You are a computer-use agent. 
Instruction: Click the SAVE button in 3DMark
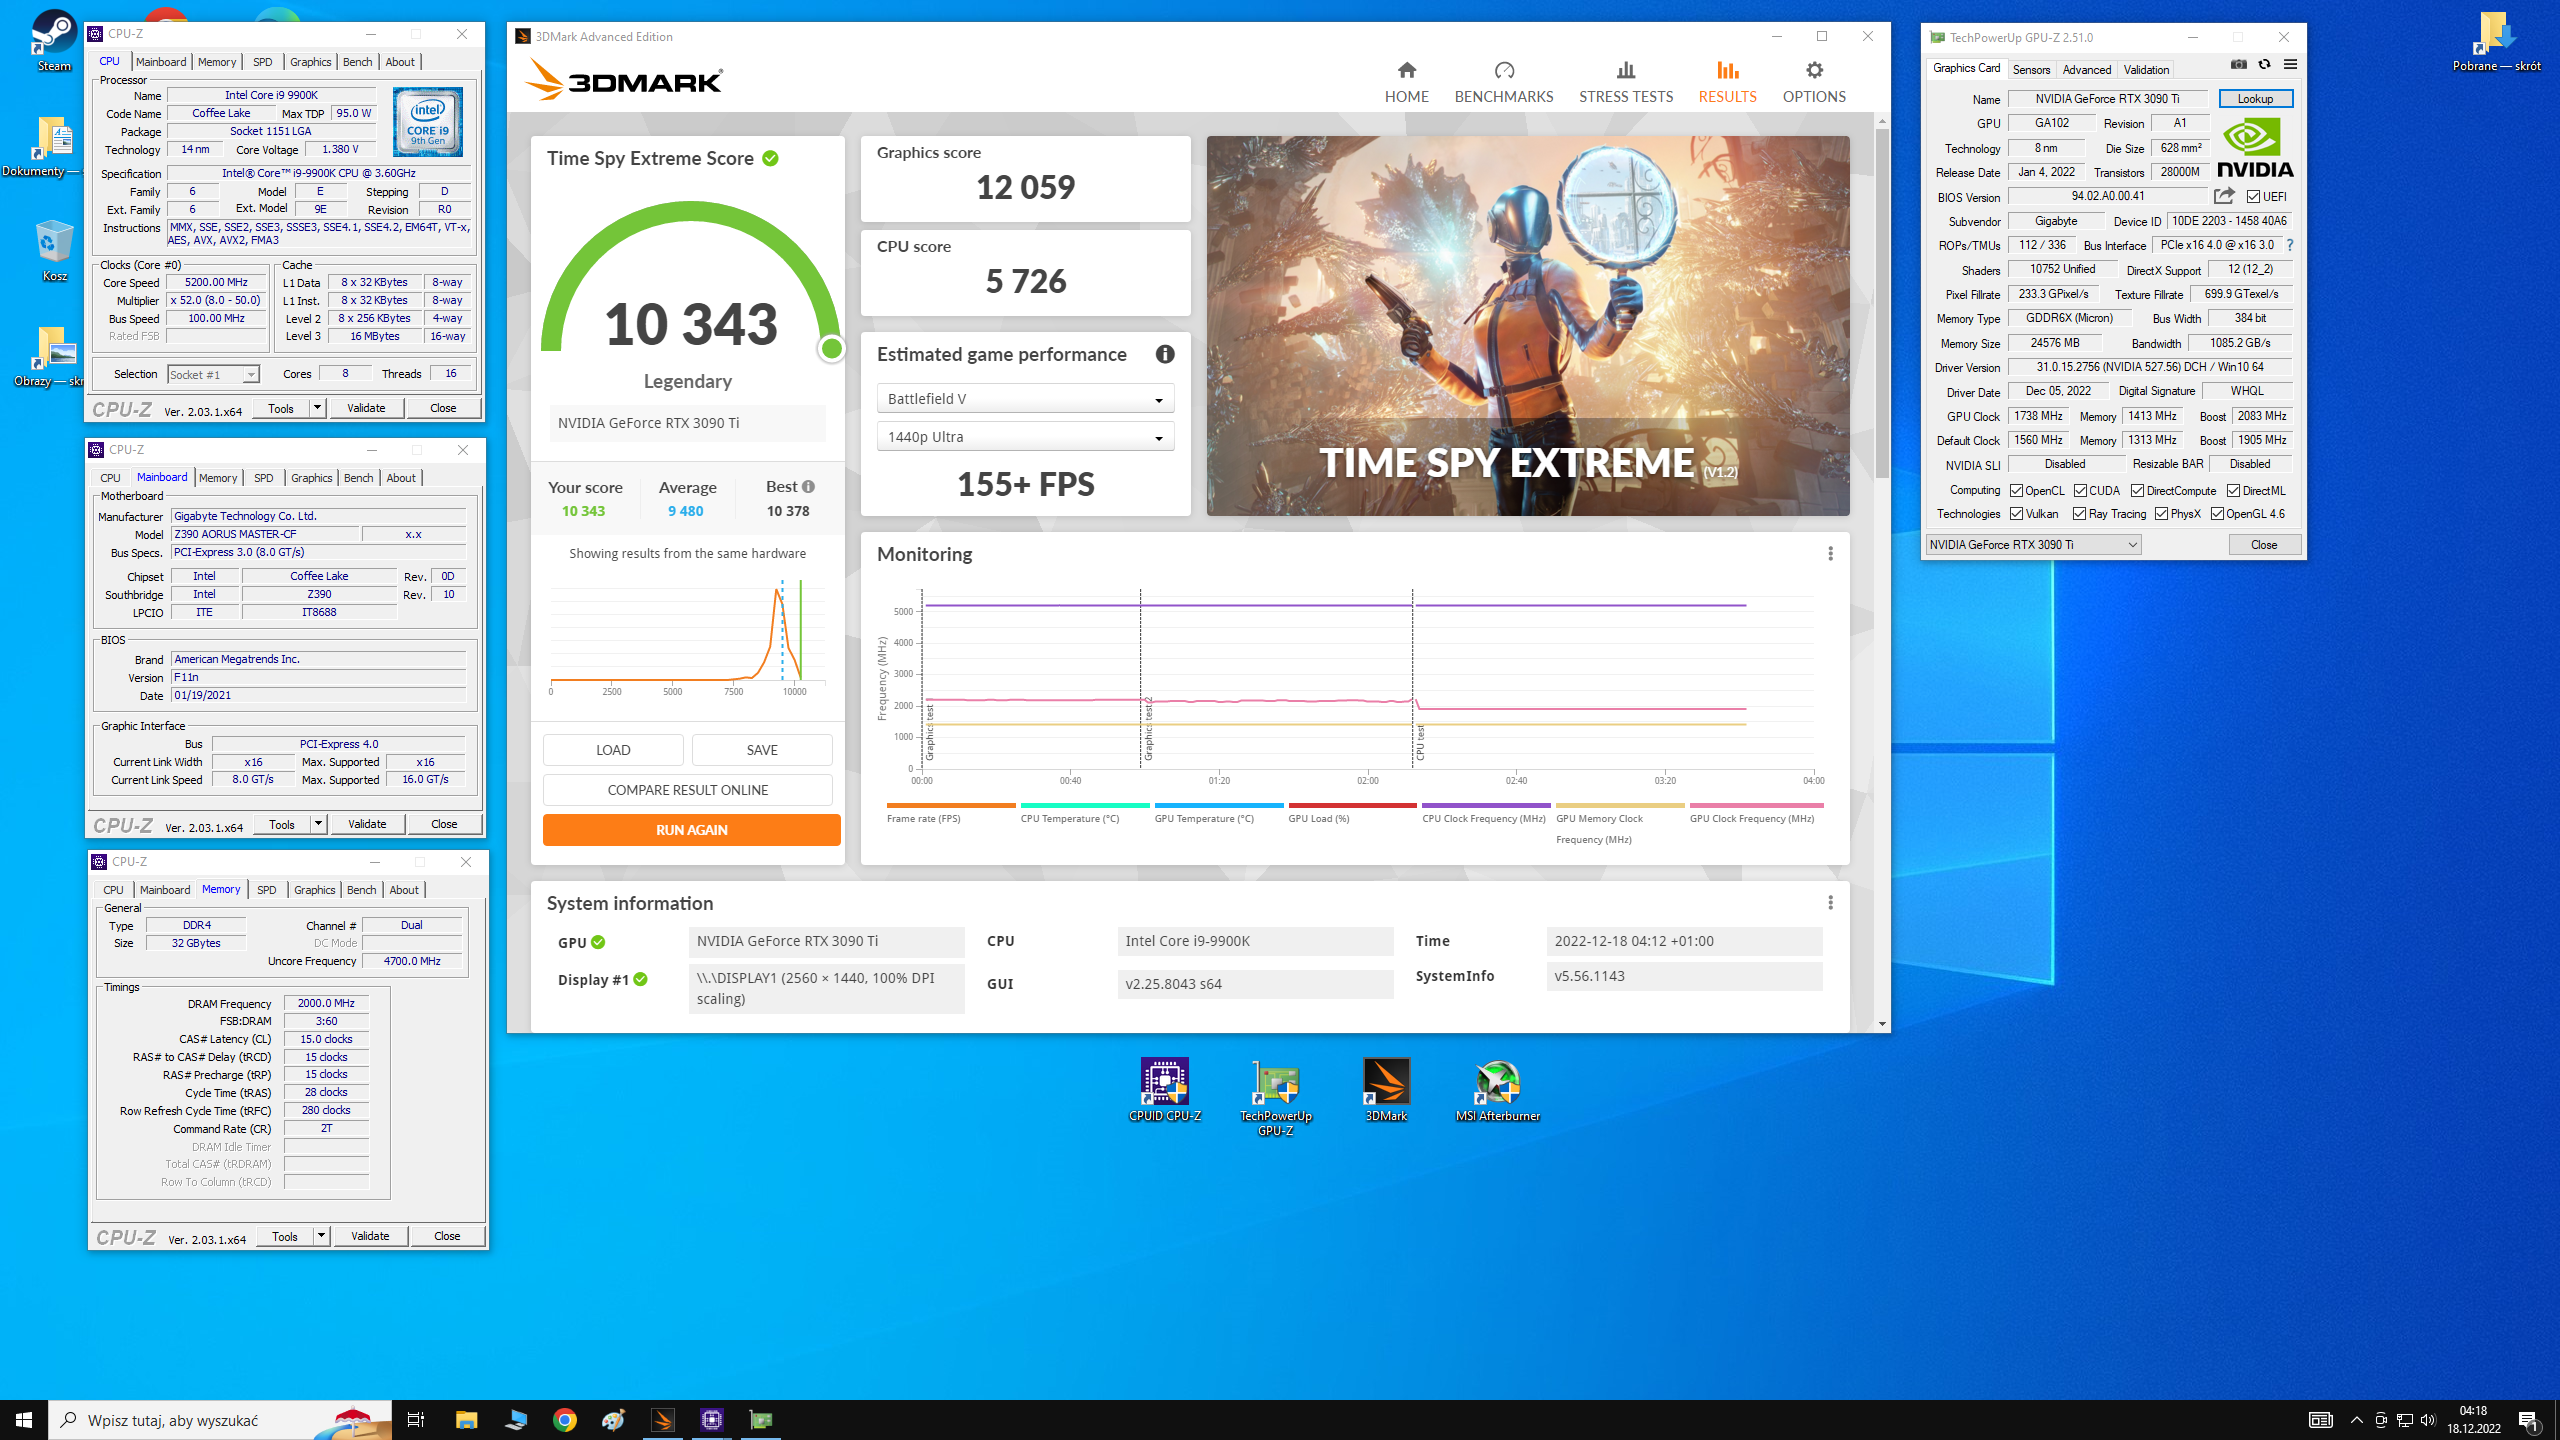tap(762, 750)
